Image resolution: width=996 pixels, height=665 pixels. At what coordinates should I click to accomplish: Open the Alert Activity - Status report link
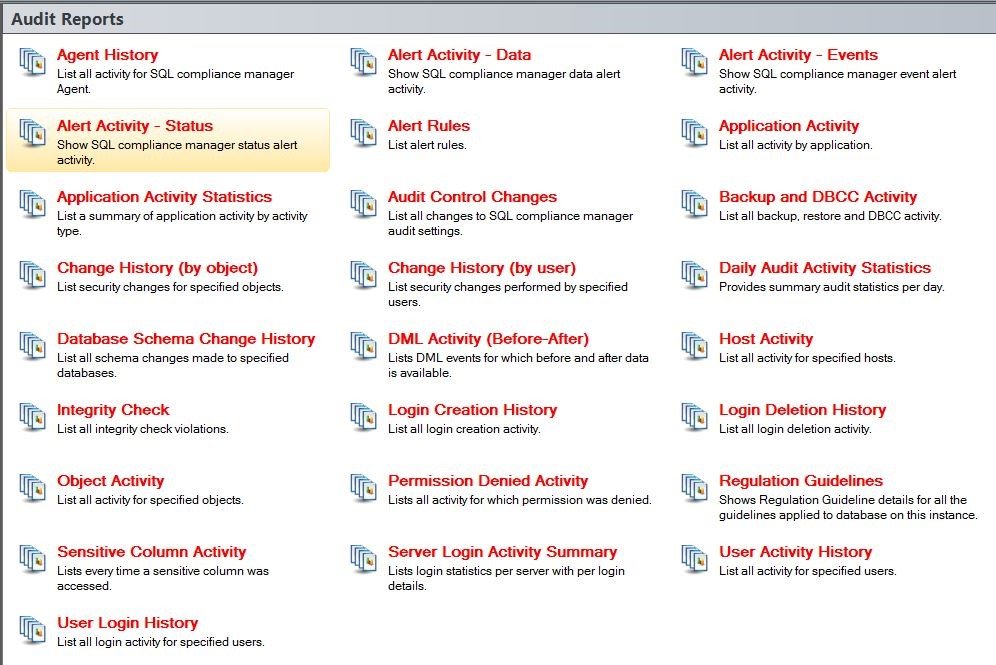coord(135,126)
